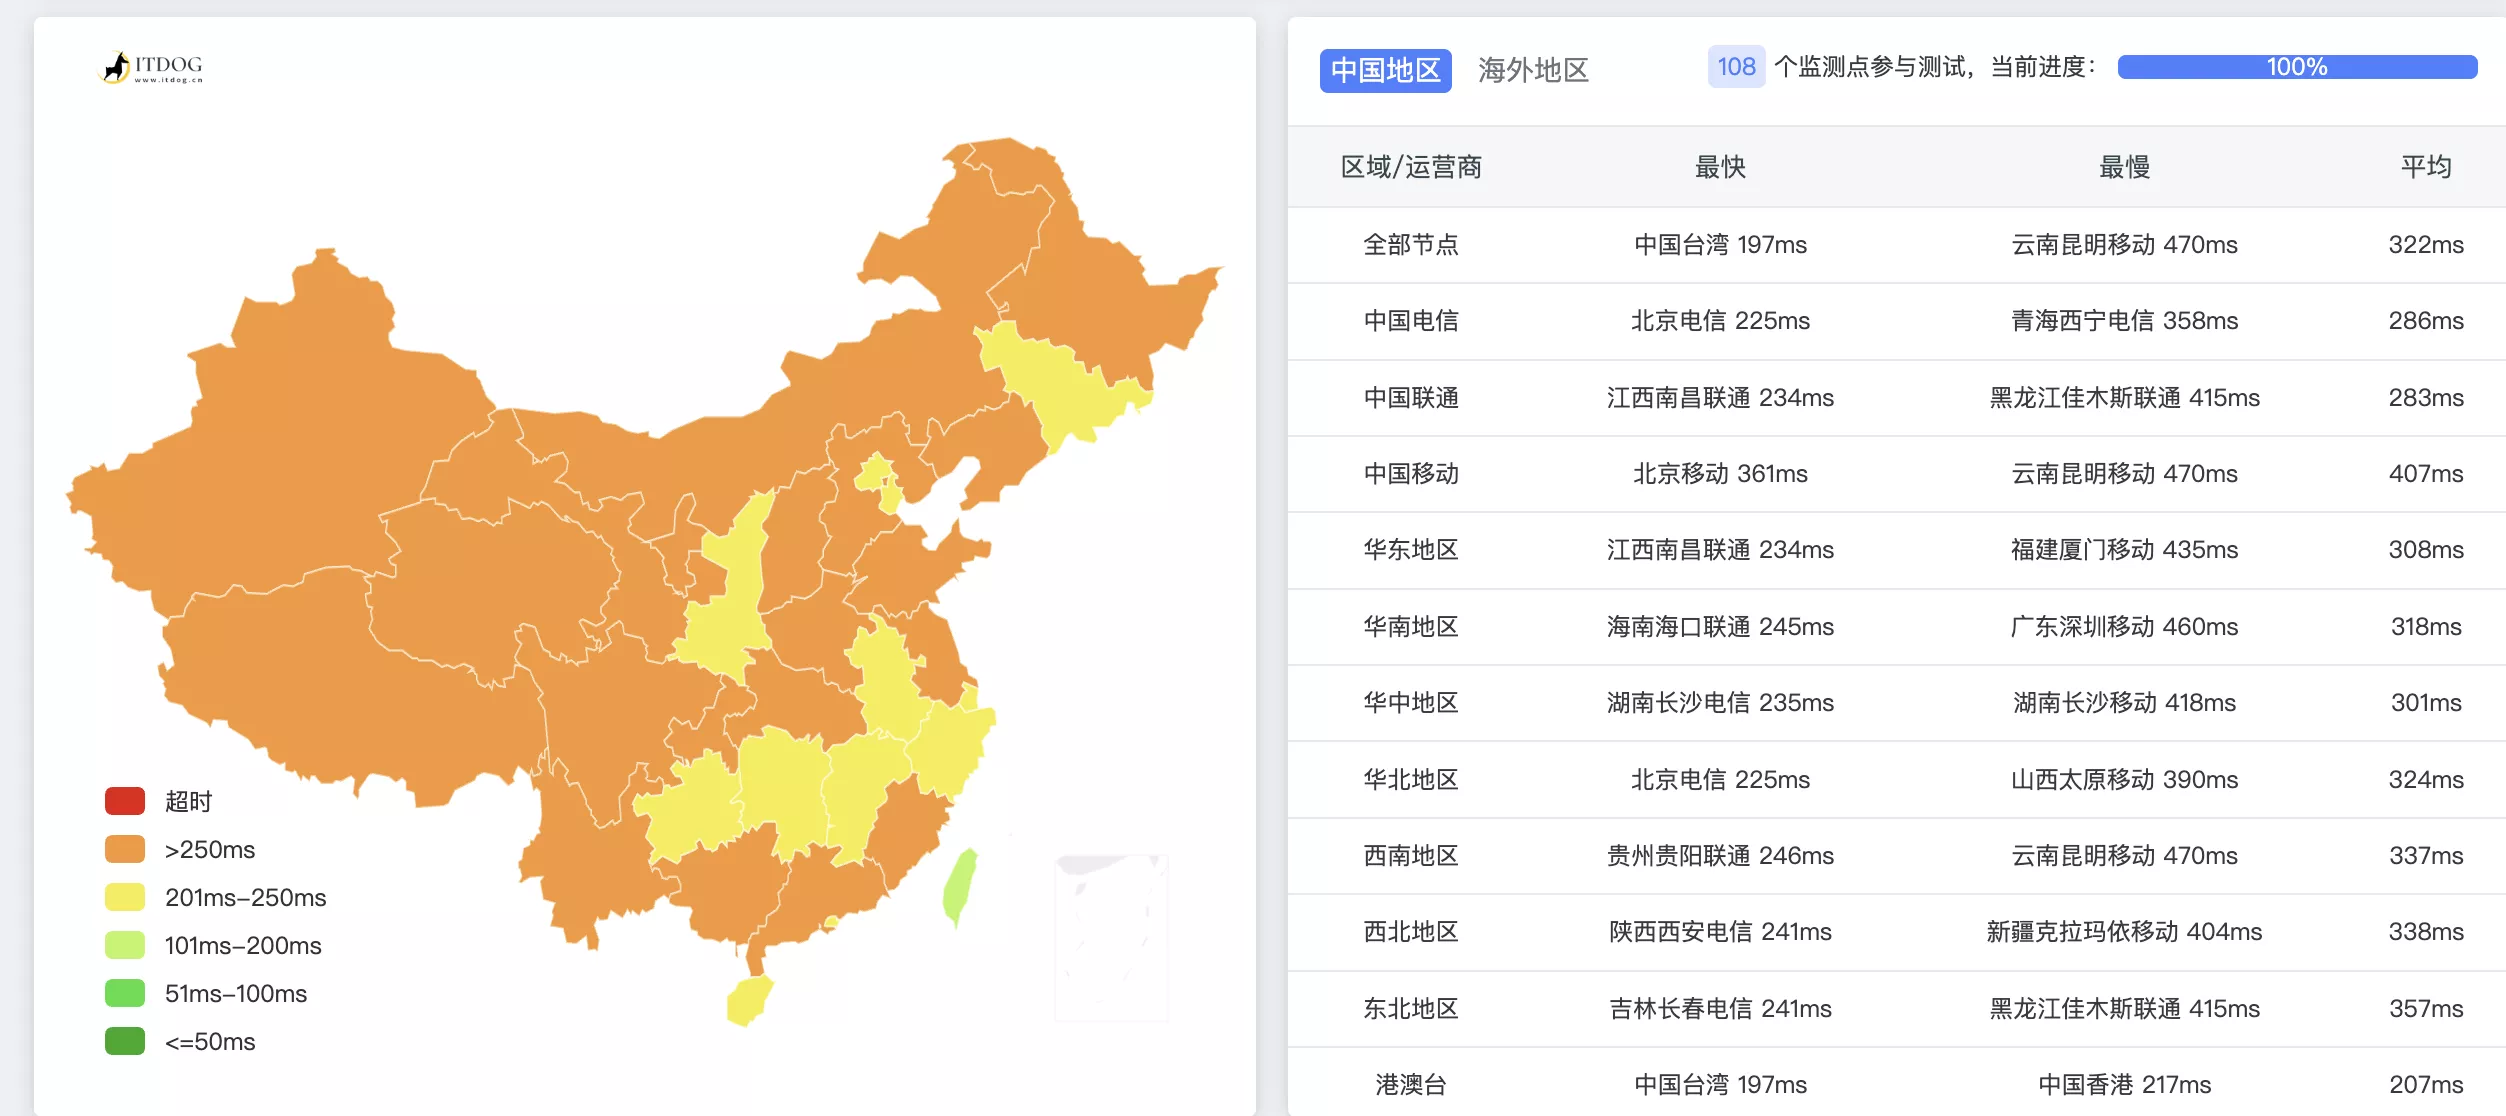Click the 平均 column header

tap(2426, 167)
